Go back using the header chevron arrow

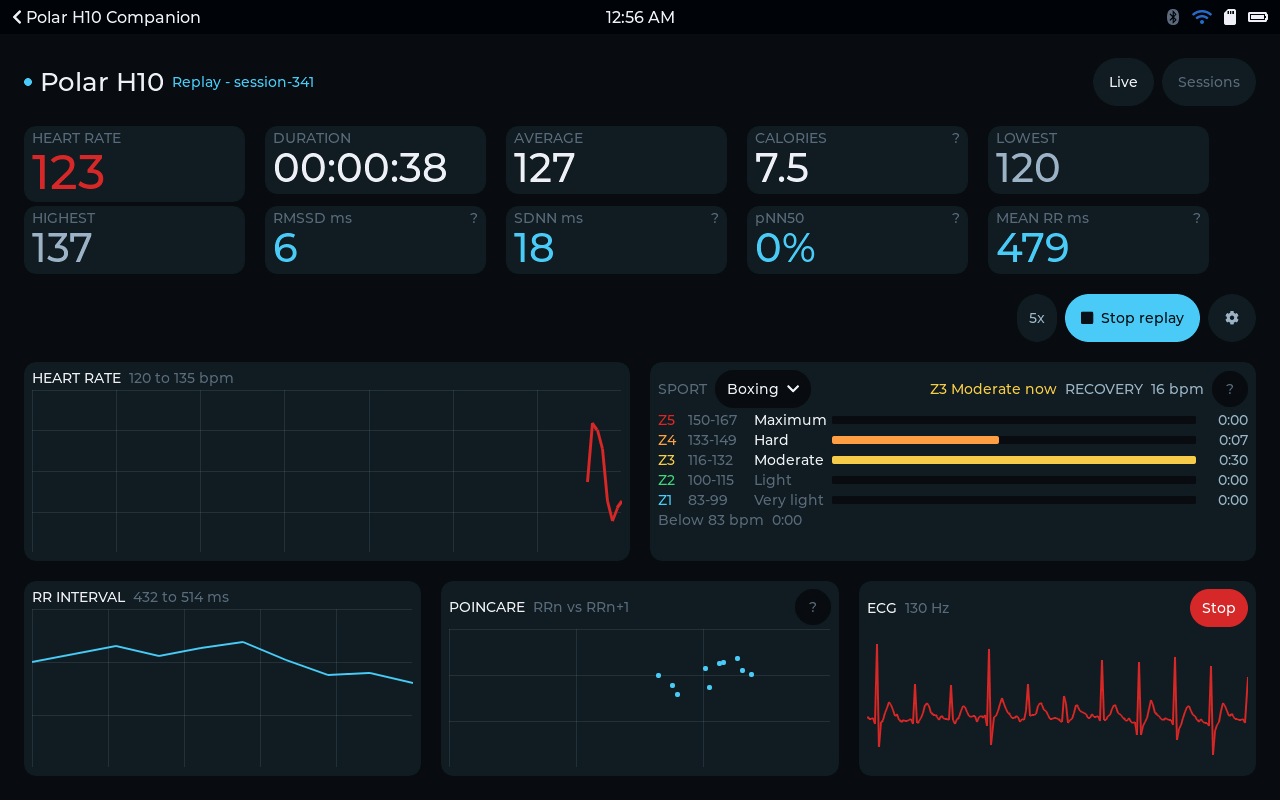coord(17,17)
